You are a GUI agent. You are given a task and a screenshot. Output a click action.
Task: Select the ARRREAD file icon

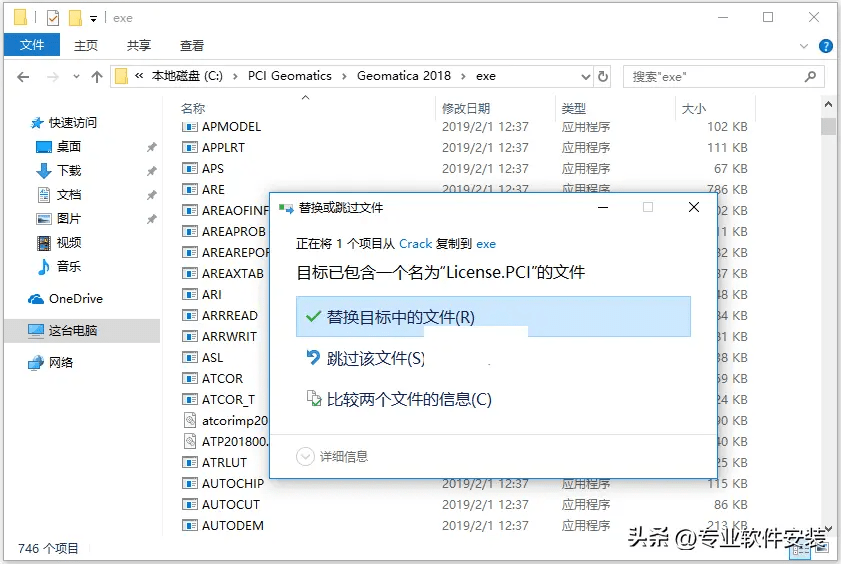189,315
